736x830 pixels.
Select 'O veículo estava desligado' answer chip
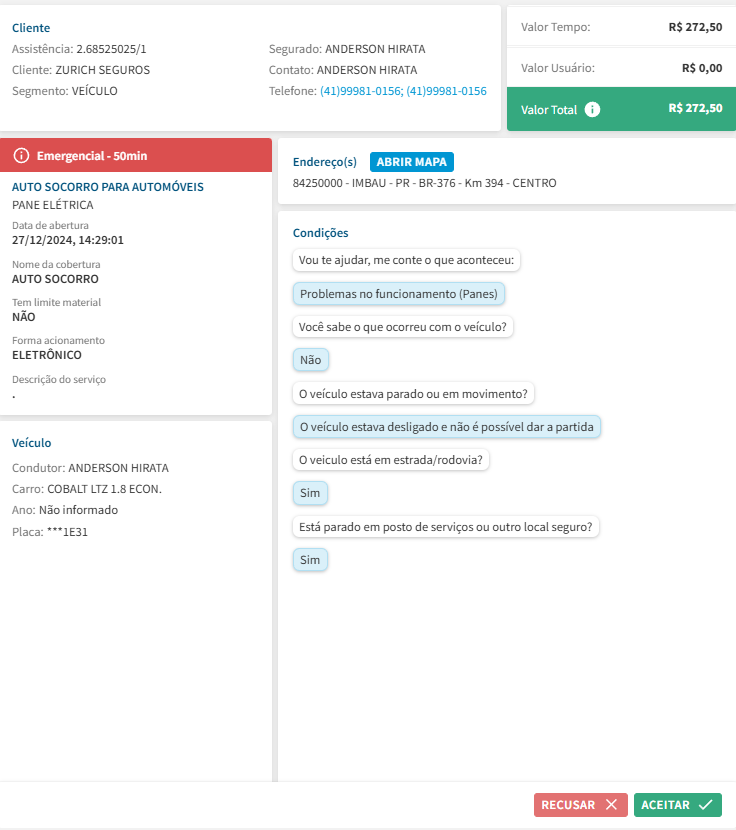point(447,427)
